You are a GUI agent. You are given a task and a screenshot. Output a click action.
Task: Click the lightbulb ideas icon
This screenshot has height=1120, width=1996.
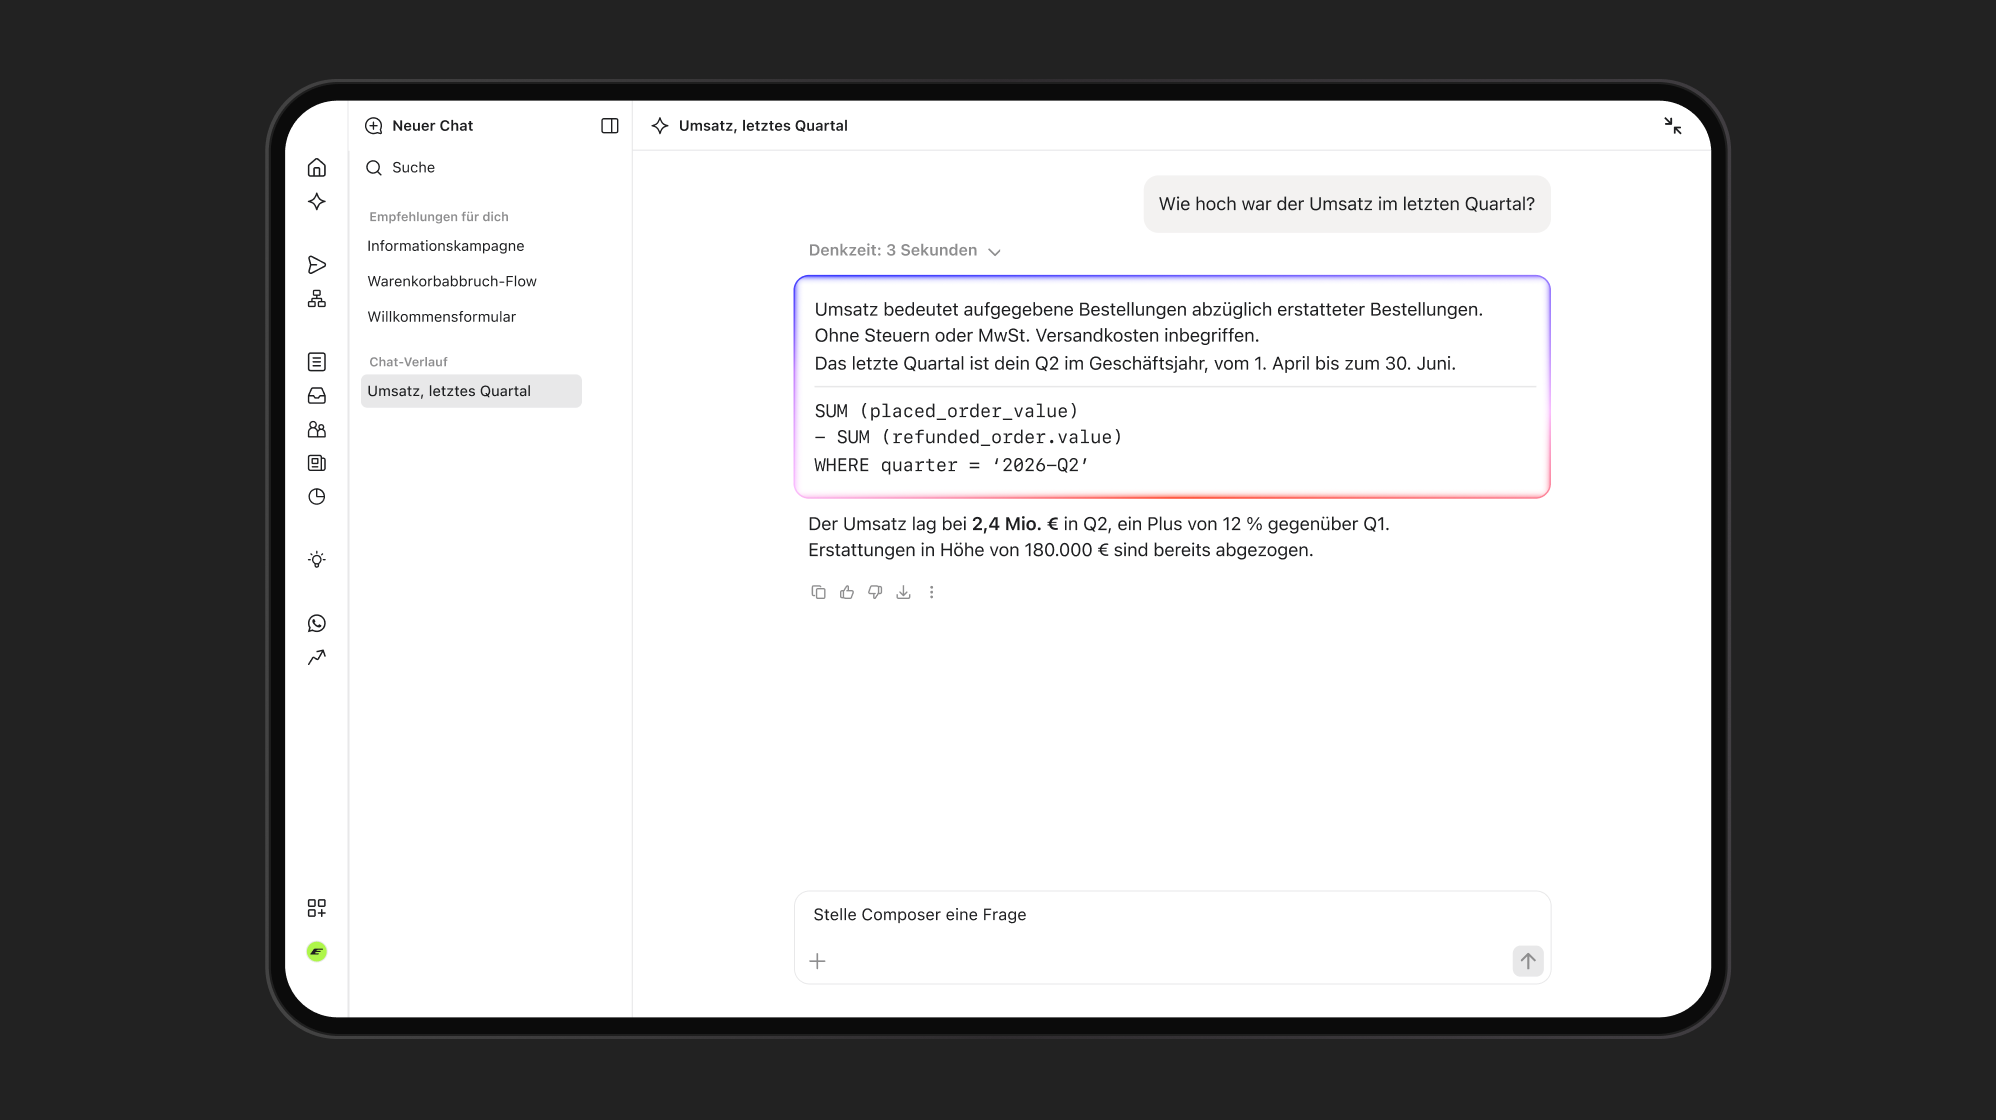pyautogui.click(x=317, y=560)
